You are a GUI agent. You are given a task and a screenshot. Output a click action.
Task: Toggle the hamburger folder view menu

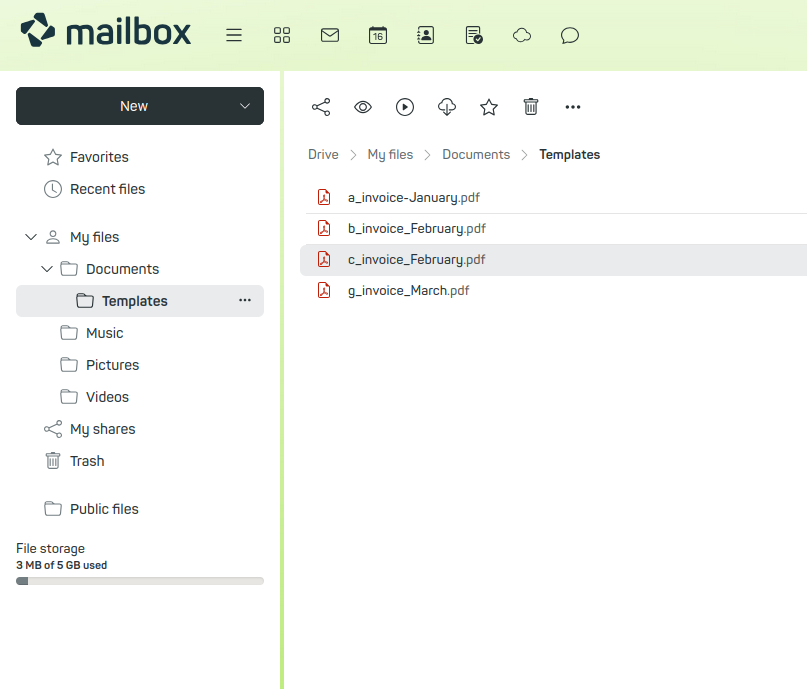point(234,35)
